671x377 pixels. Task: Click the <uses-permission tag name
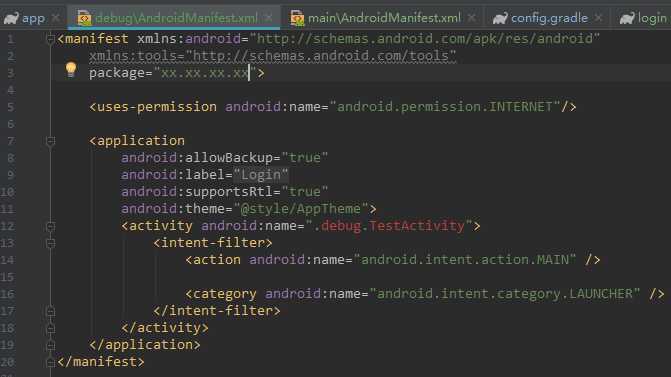pos(153,107)
